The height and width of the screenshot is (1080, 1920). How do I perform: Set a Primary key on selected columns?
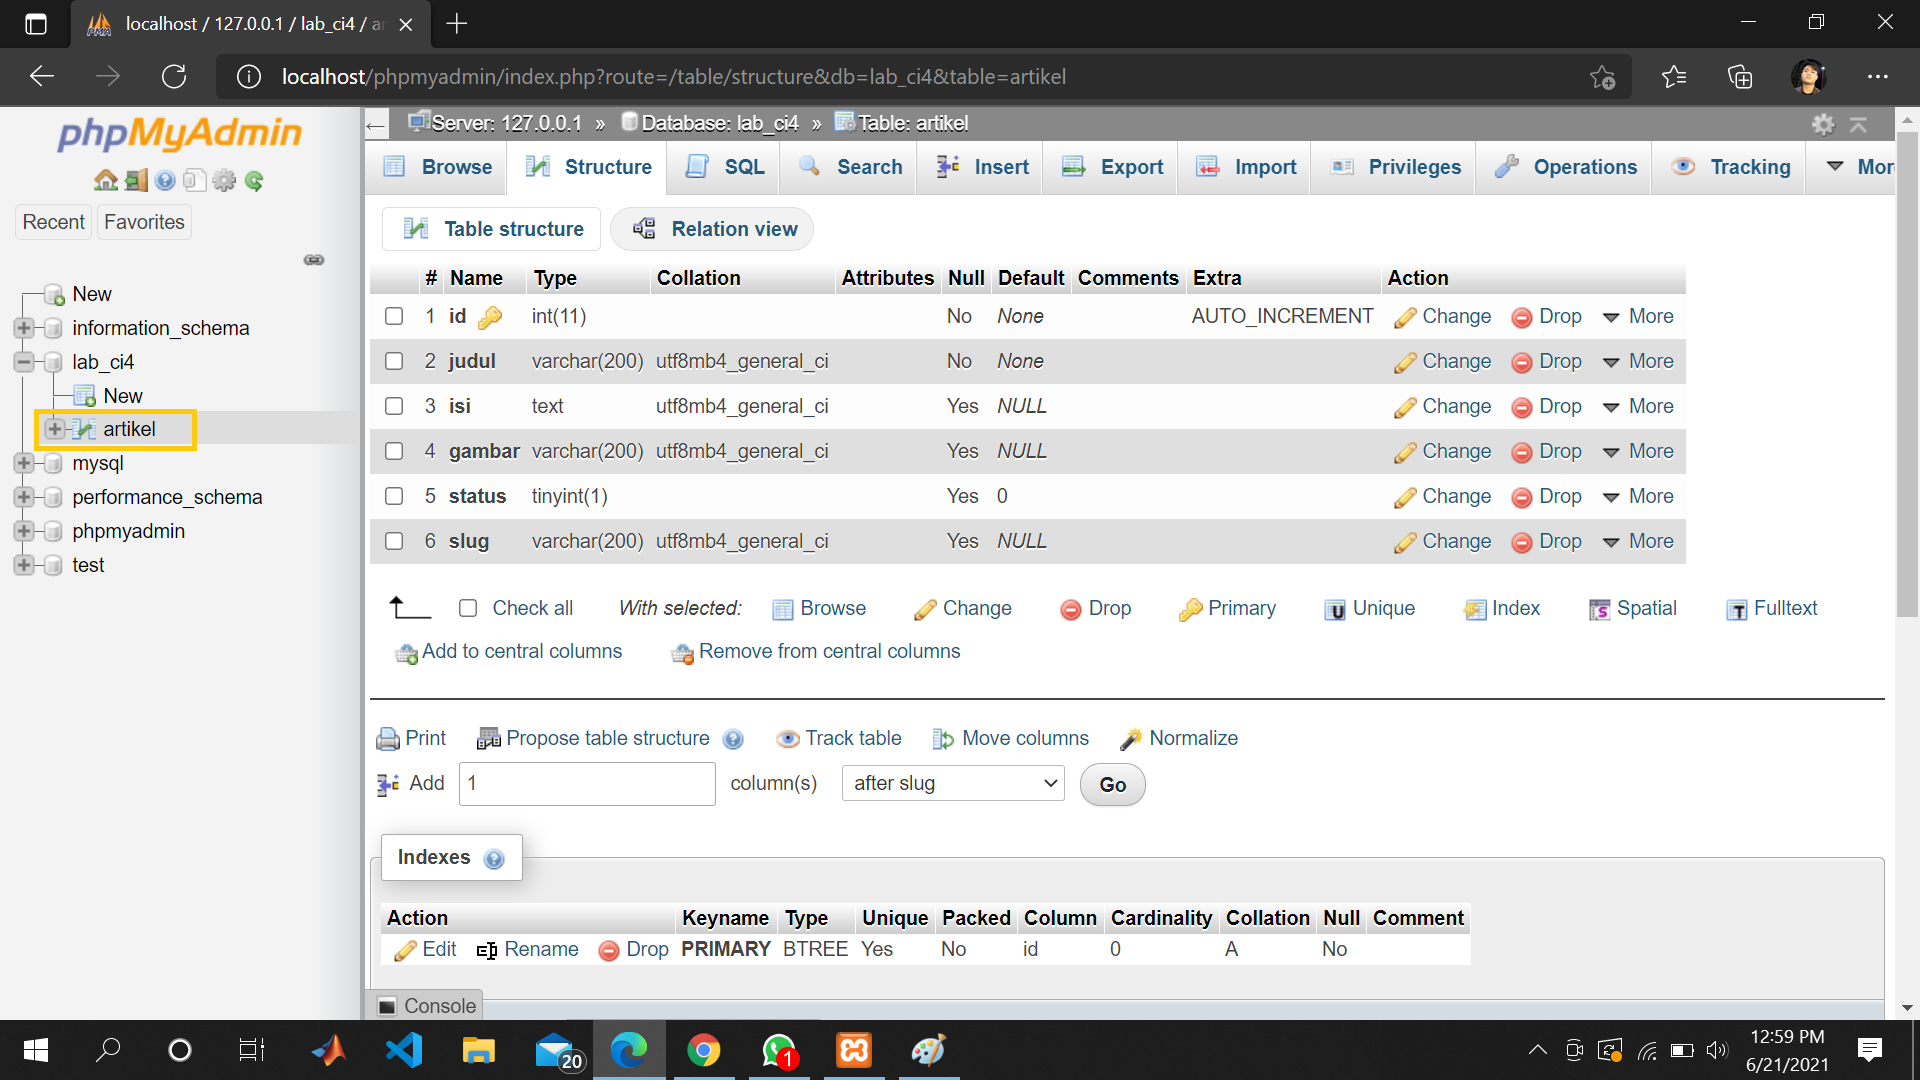click(1228, 608)
